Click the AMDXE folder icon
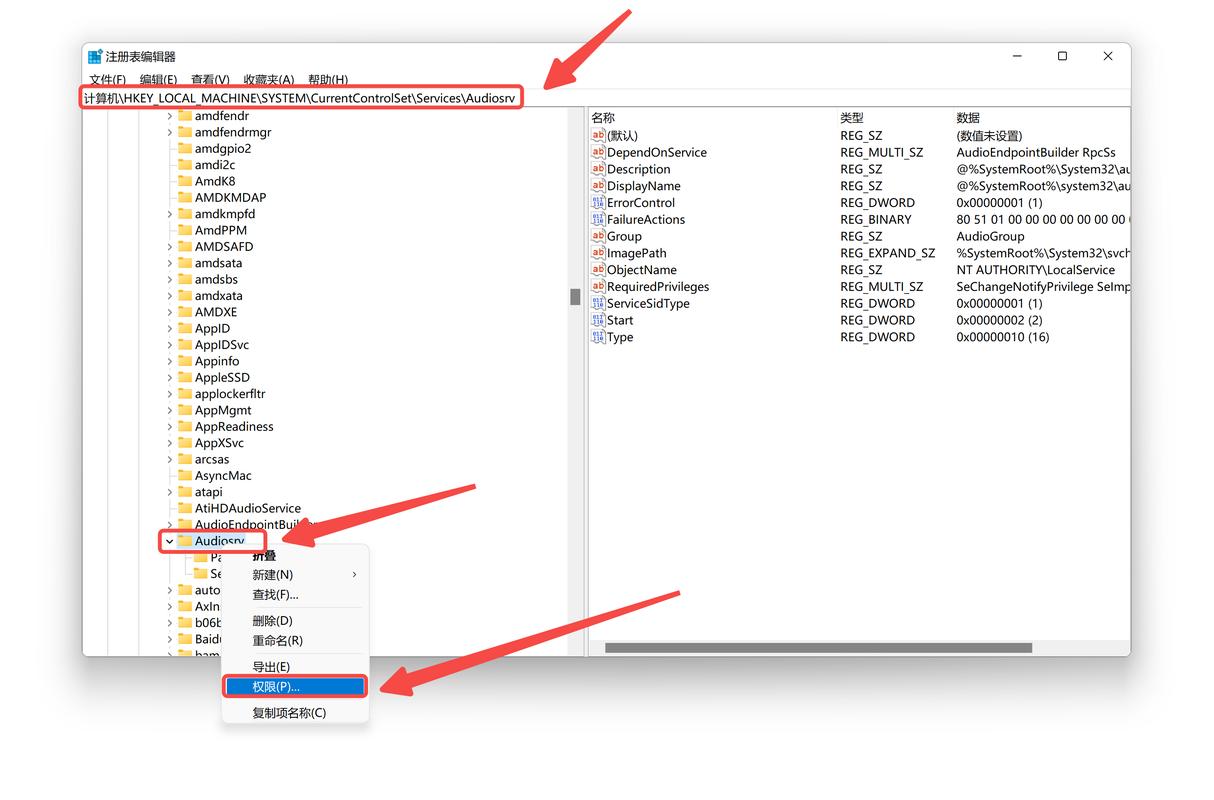This screenshot has height=800, width=1214. tap(185, 312)
